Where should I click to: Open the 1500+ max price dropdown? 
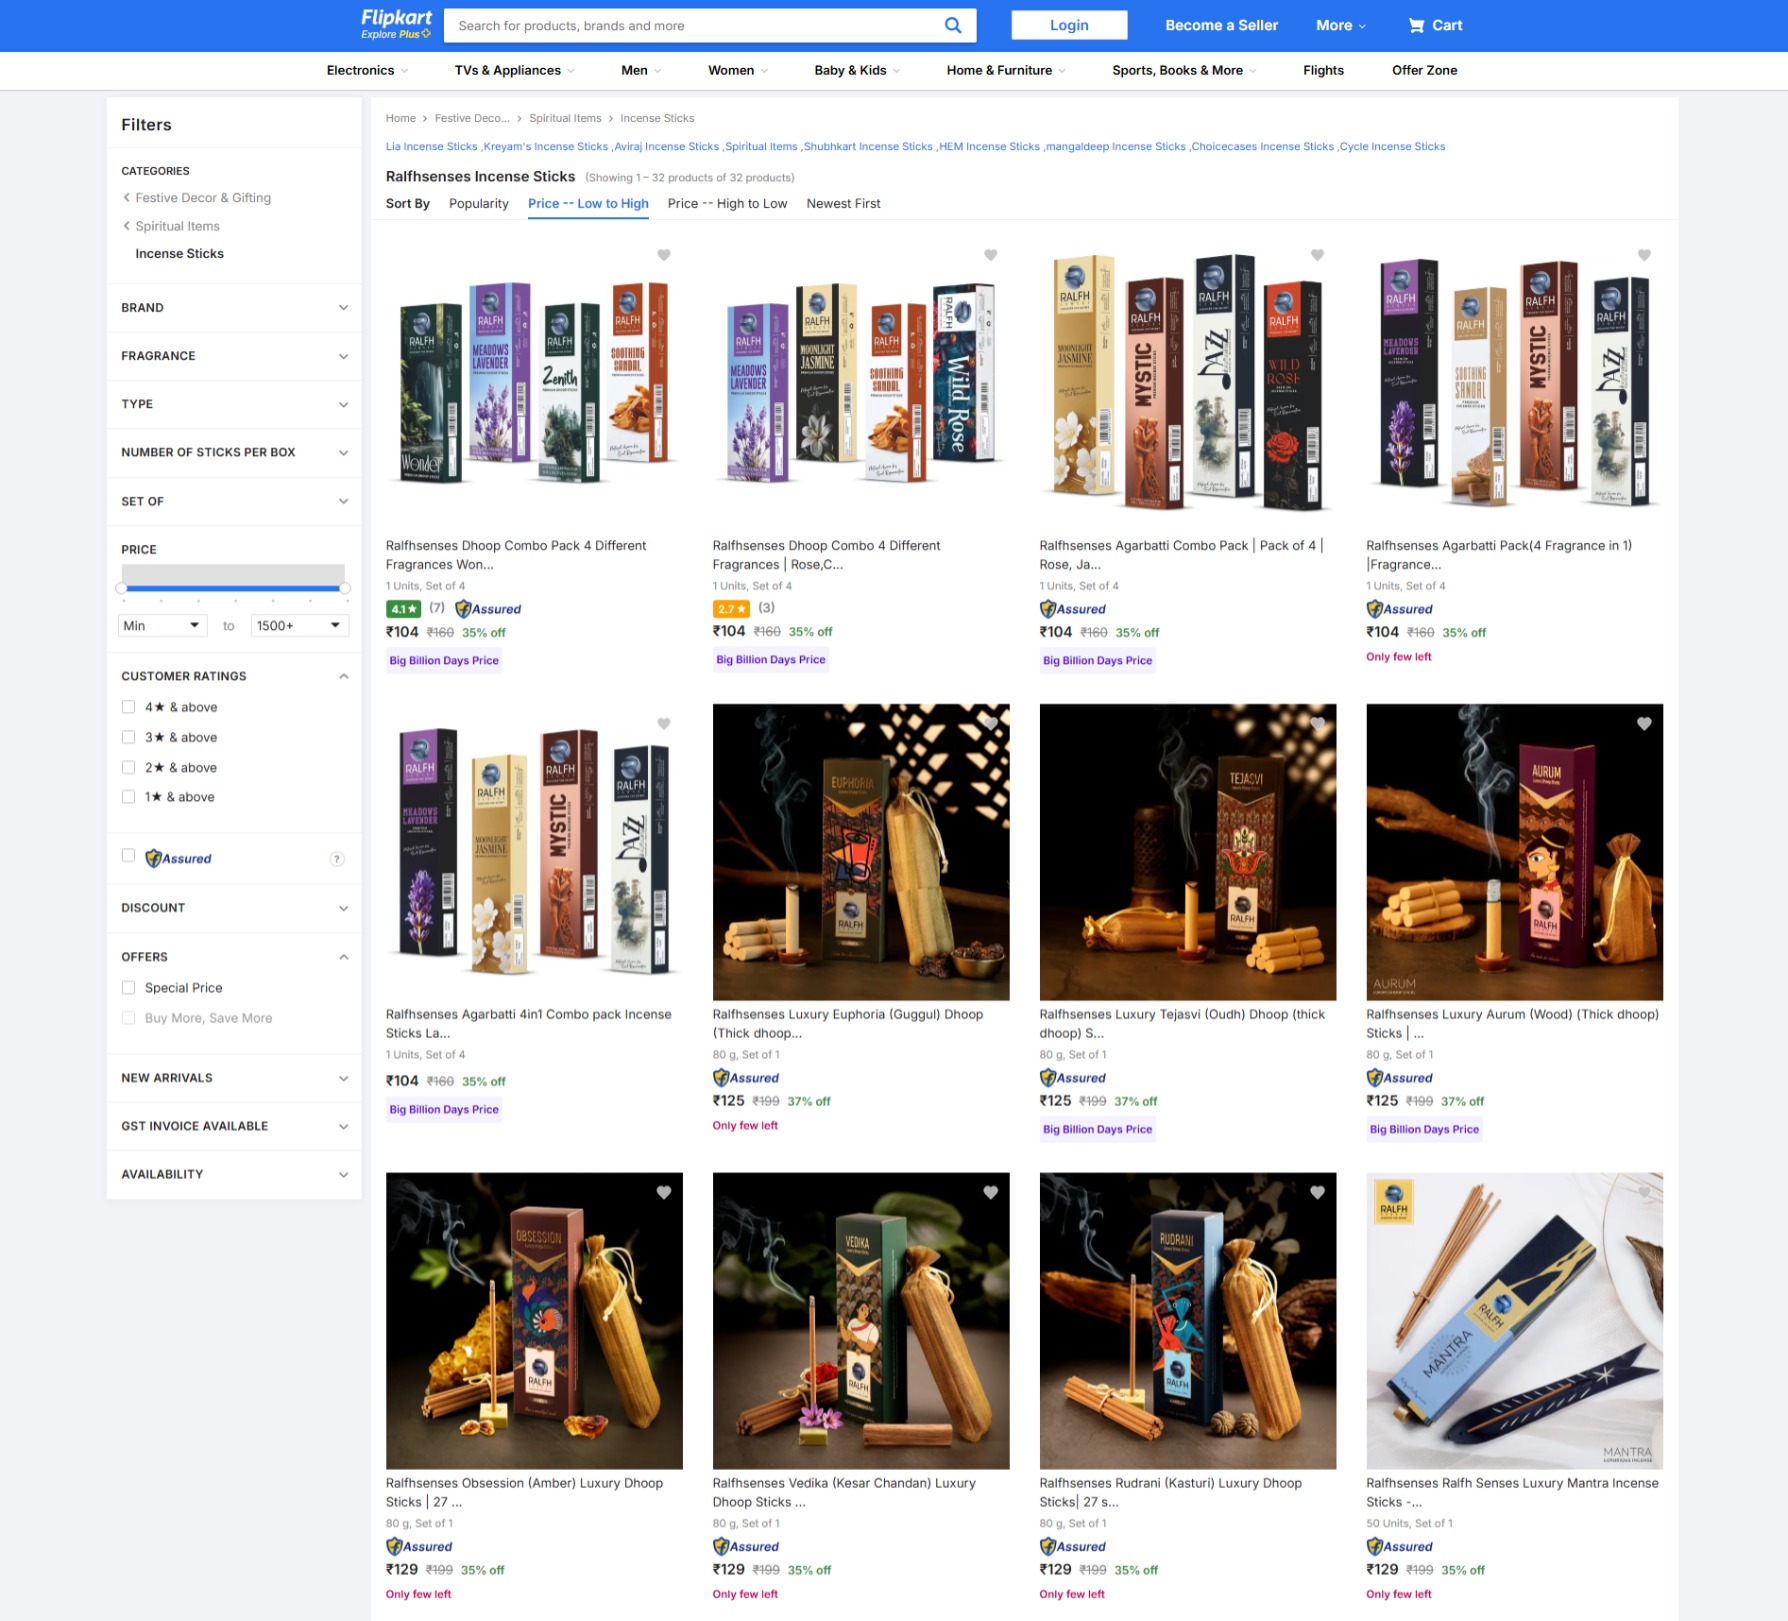[299, 626]
